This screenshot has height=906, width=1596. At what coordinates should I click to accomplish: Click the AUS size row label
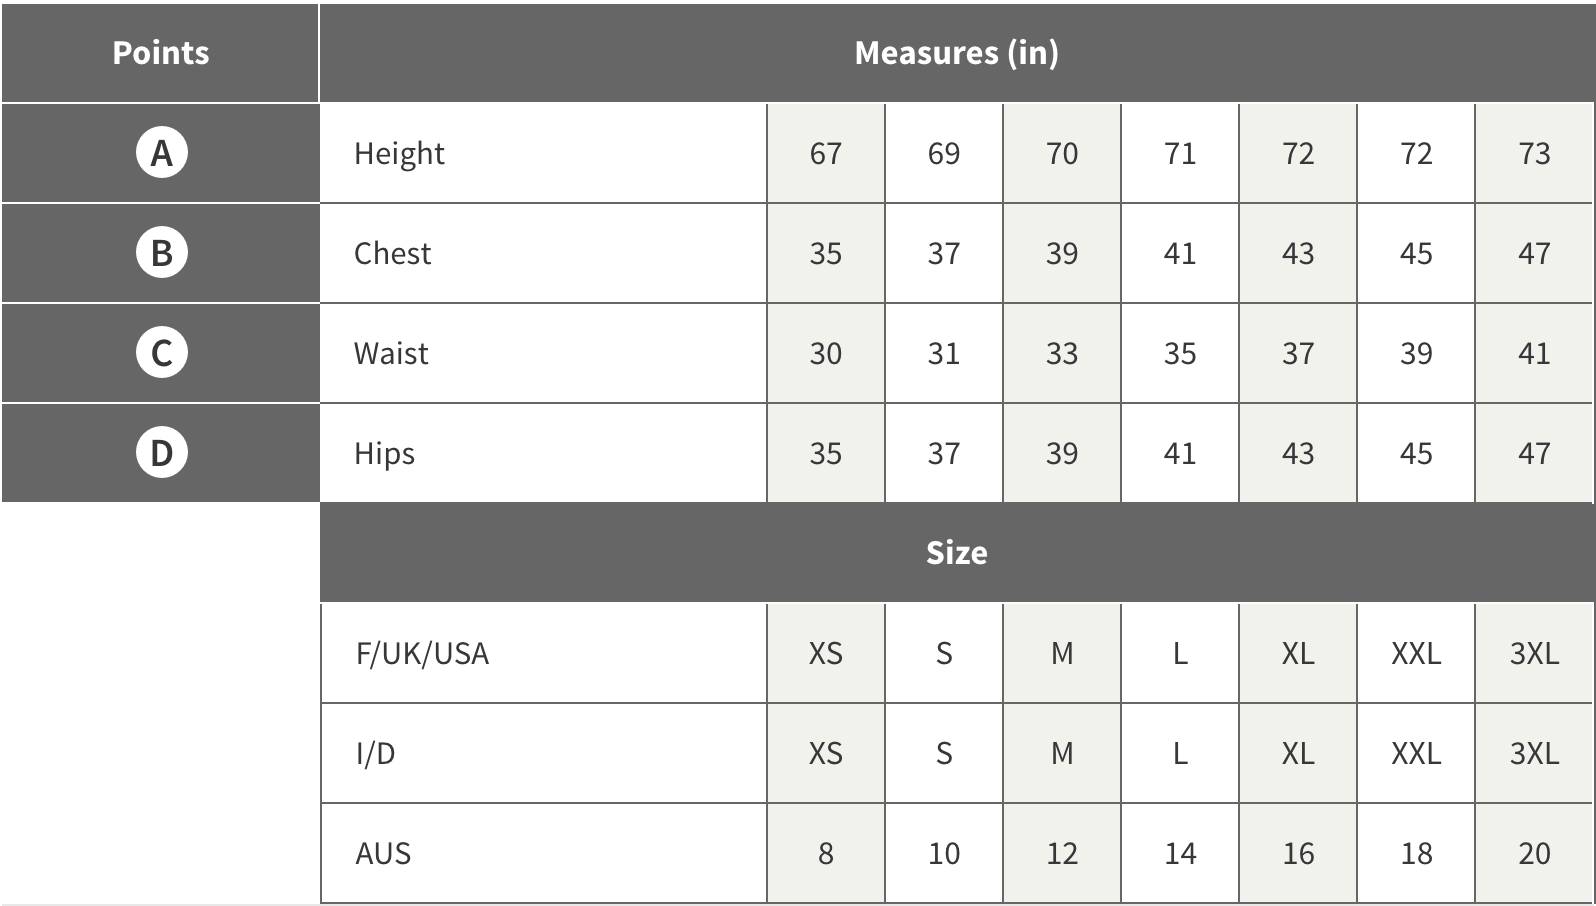point(383,853)
